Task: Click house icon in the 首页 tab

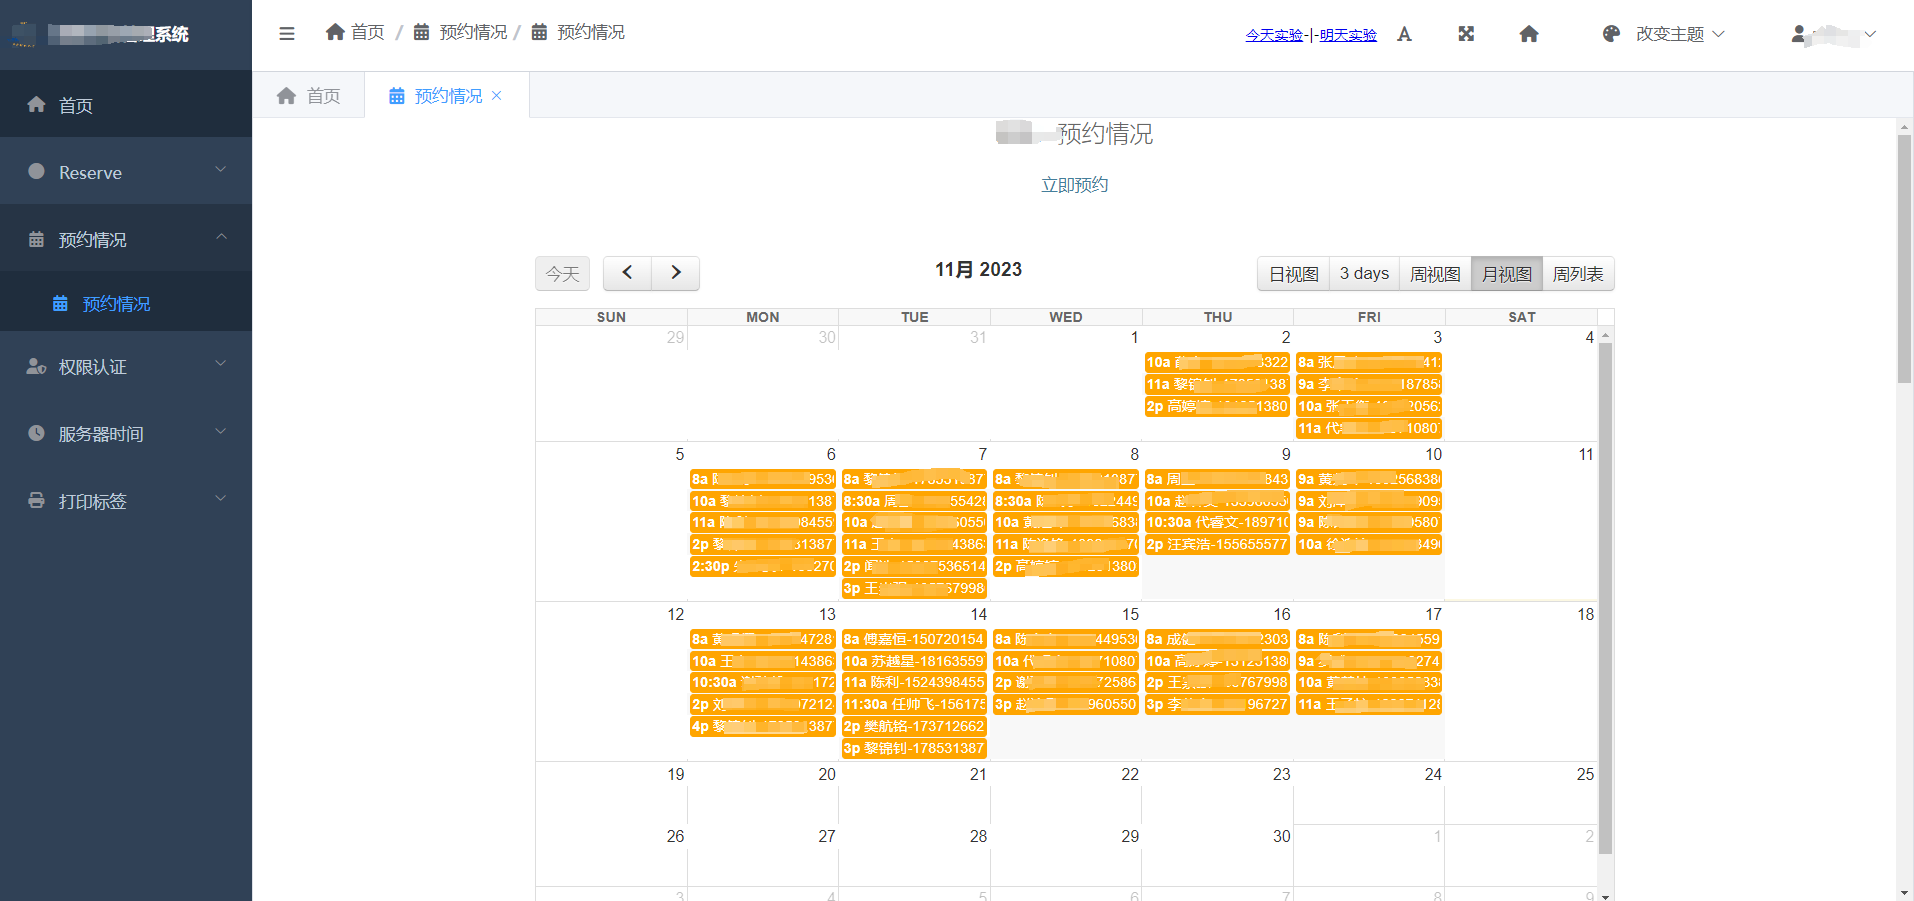Action: coord(287,96)
